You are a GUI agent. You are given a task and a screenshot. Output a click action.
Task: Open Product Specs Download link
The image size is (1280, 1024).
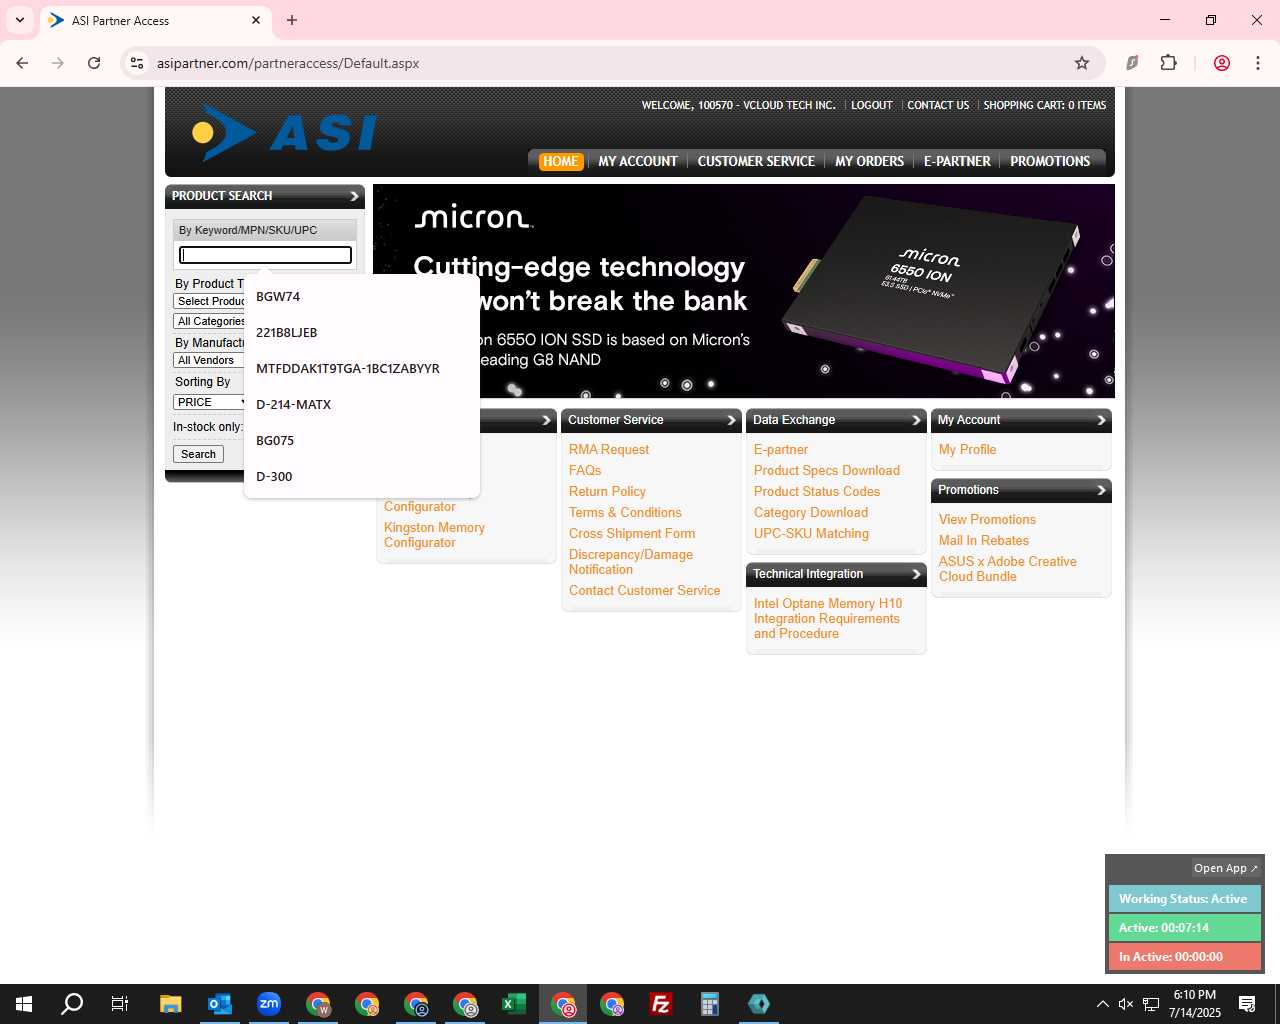(x=827, y=471)
